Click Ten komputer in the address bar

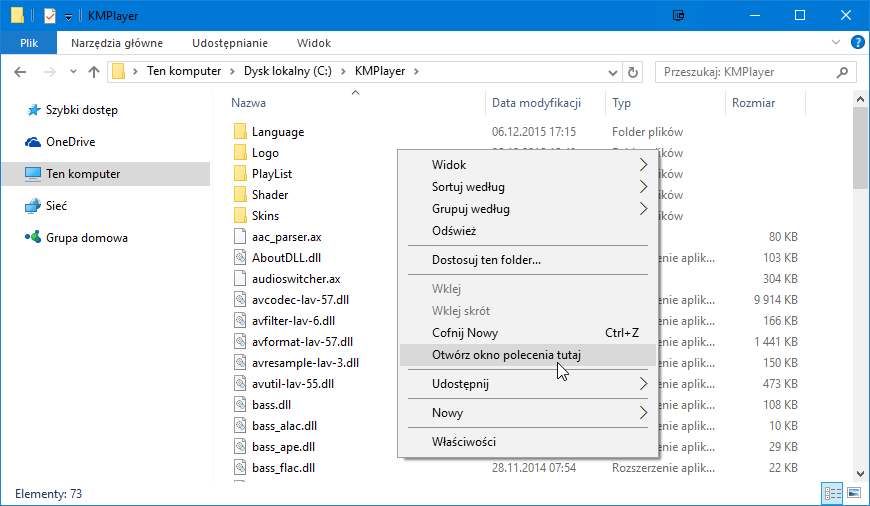click(x=184, y=71)
